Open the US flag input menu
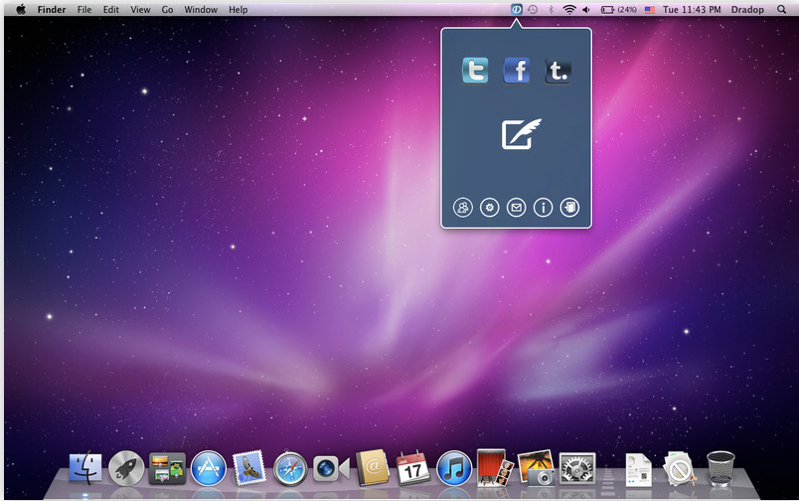This screenshot has height=501, width=799. click(x=650, y=9)
